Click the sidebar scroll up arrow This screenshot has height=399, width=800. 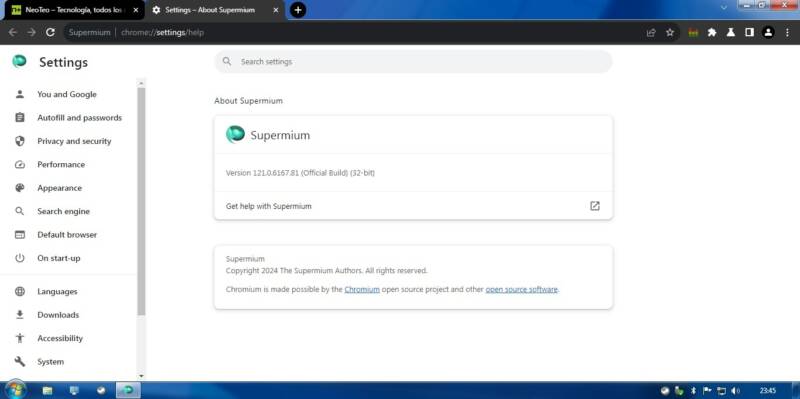tap(141, 83)
